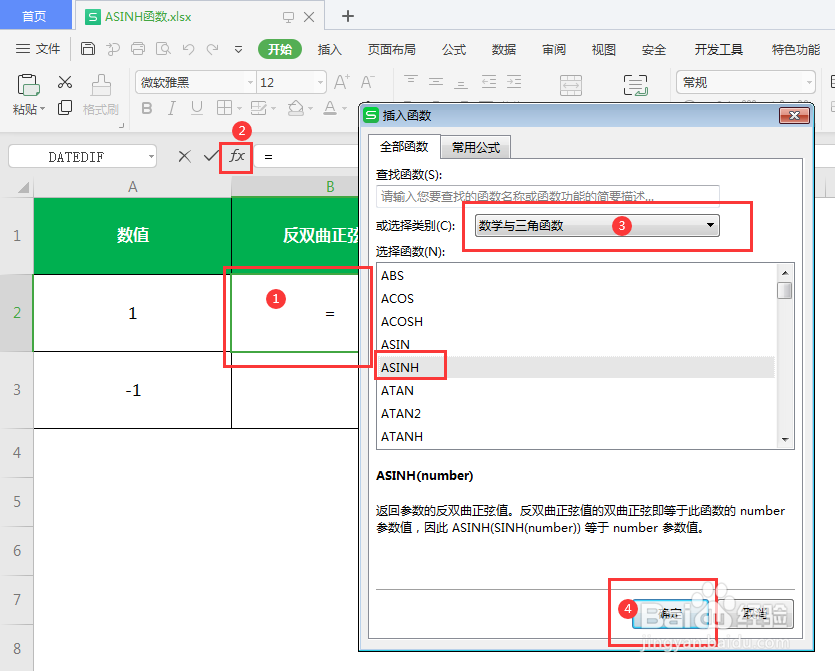Click cell A3 containing -1

click(x=132, y=390)
